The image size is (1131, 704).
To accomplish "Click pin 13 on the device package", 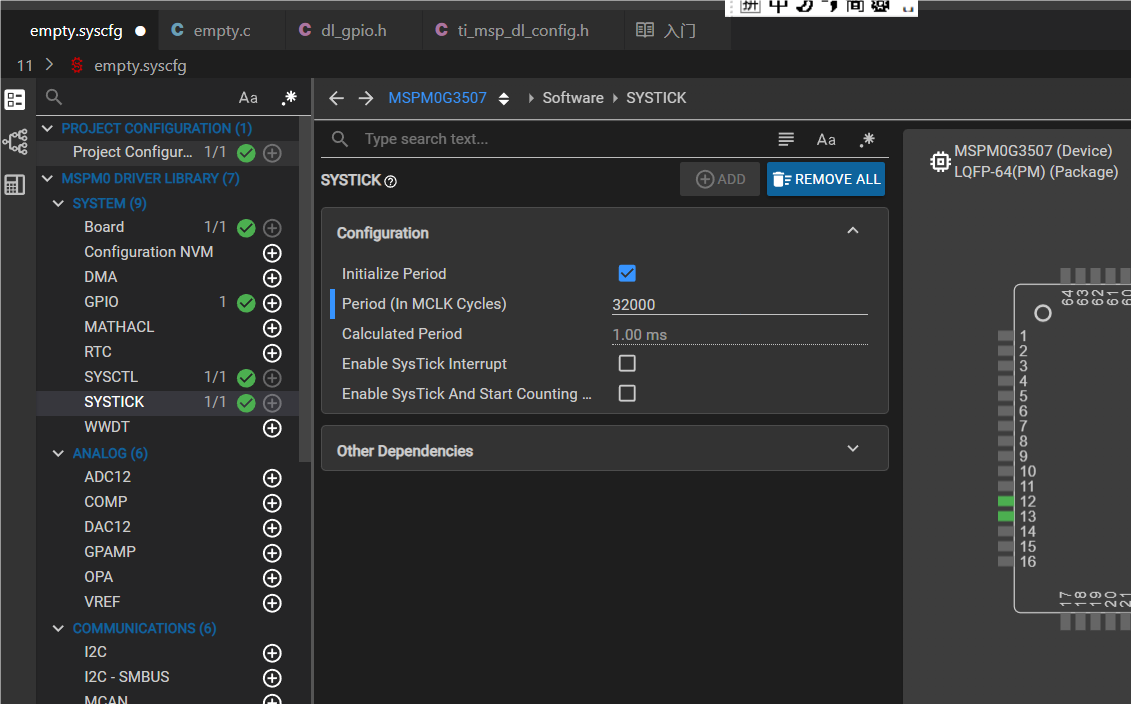I will coord(1005,516).
